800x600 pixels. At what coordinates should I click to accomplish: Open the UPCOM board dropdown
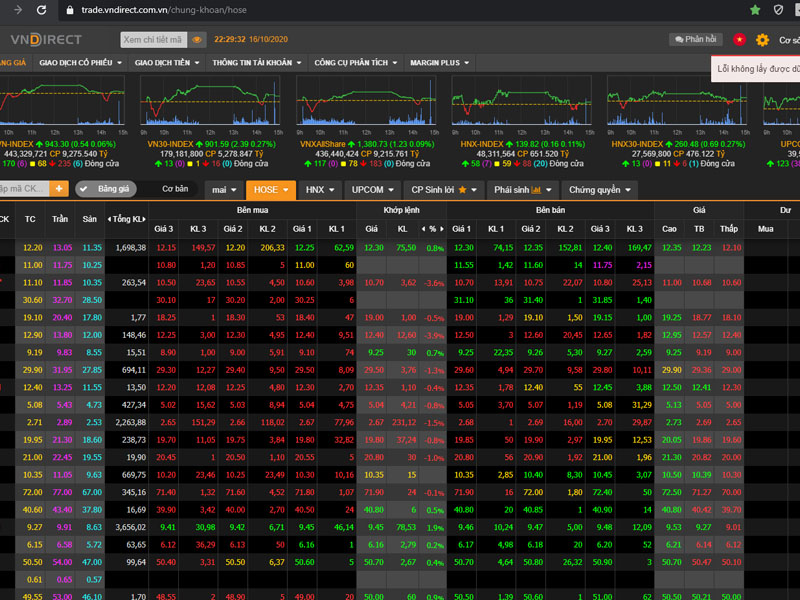(372, 190)
